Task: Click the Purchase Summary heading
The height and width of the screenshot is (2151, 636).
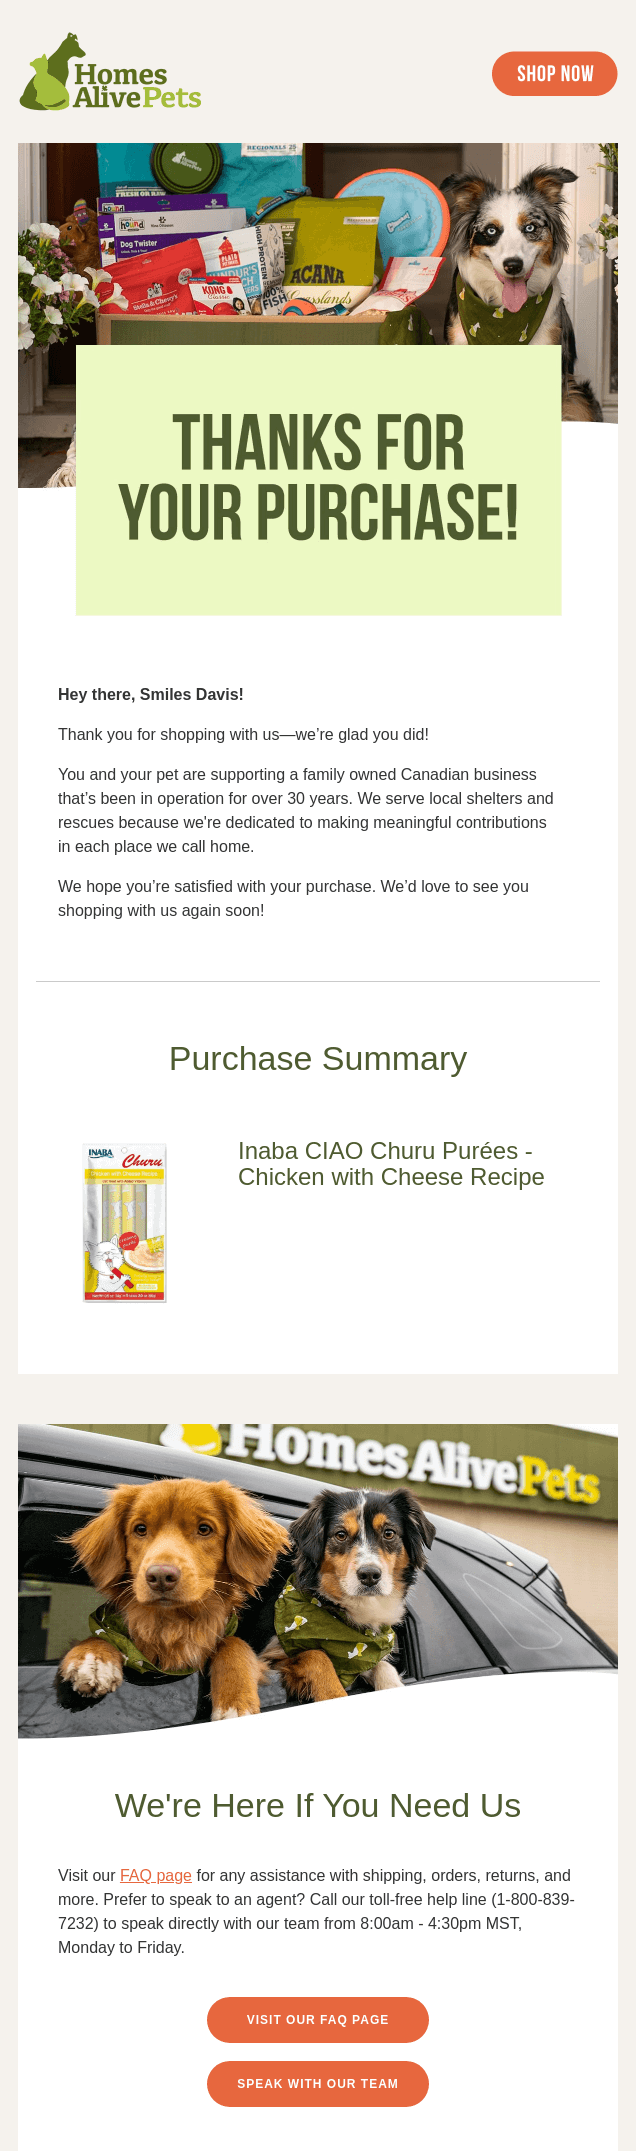Action: (318, 1058)
